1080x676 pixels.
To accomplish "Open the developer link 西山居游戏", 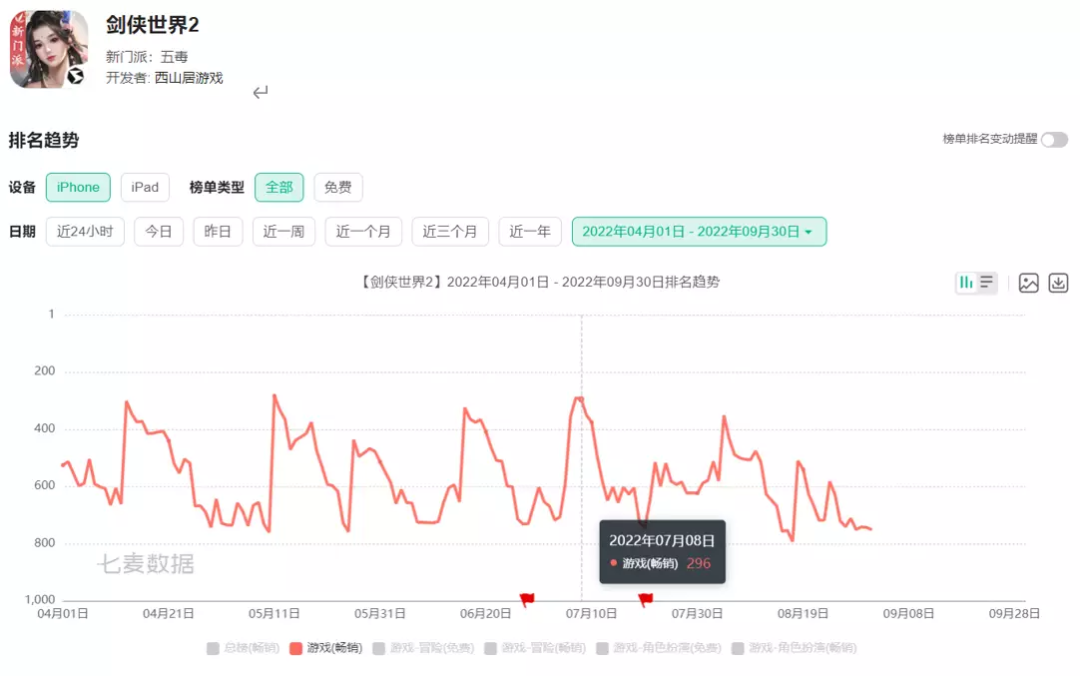I will click(x=189, y=78).
